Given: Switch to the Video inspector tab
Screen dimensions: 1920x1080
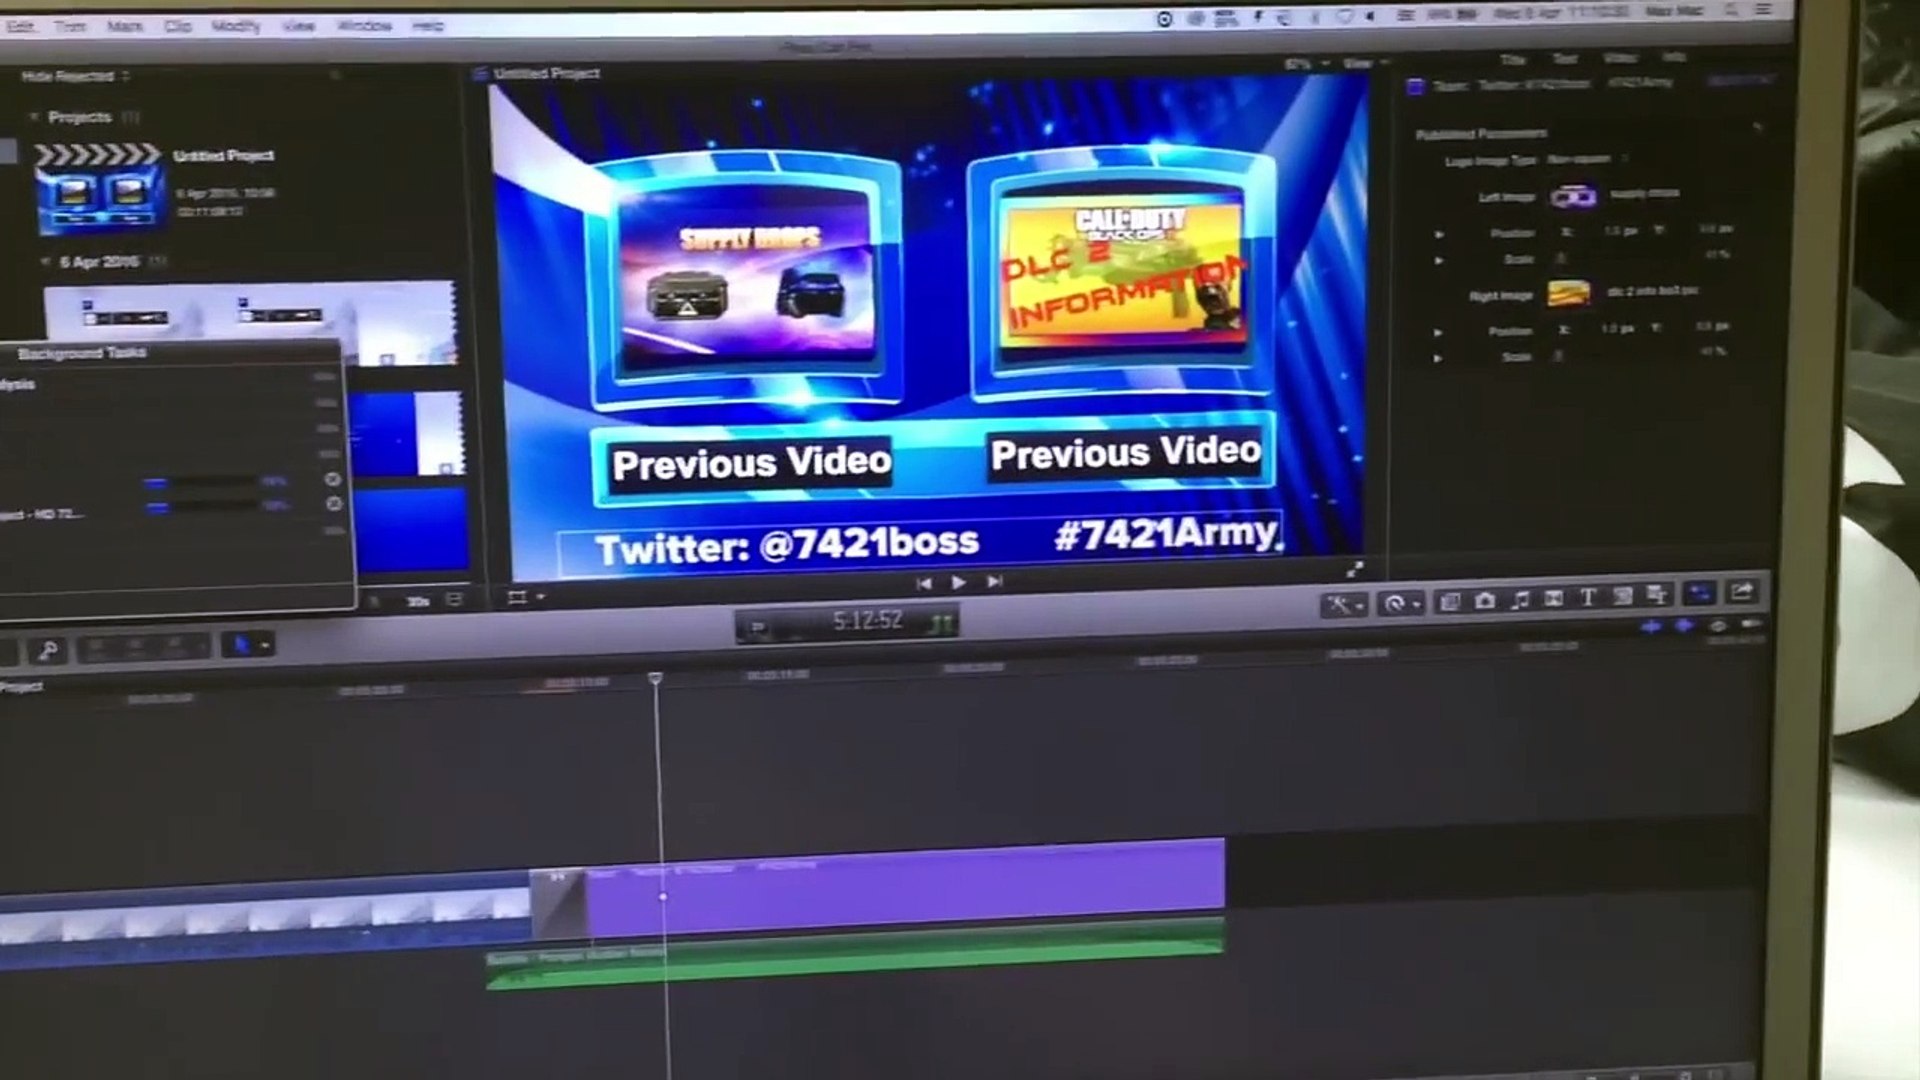Looking at the screenshot, I should pyautogui.click(x=1620, y=57).
